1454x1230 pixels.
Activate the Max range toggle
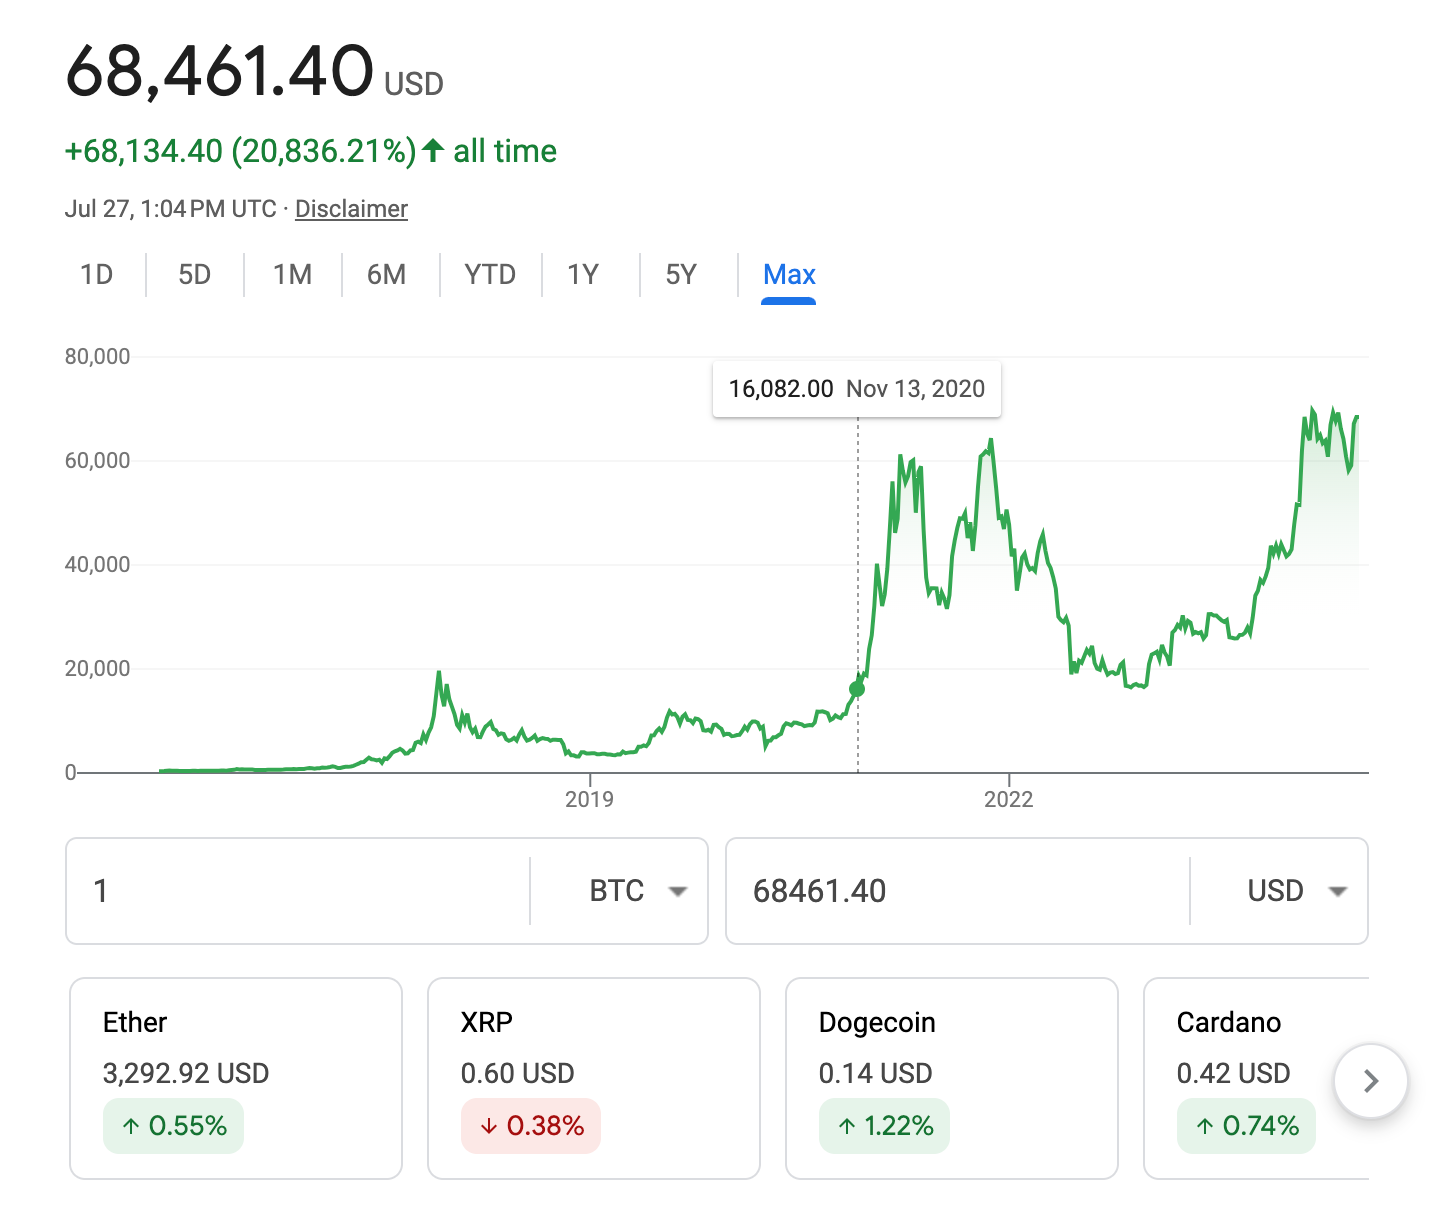click(x=789, y=274)
